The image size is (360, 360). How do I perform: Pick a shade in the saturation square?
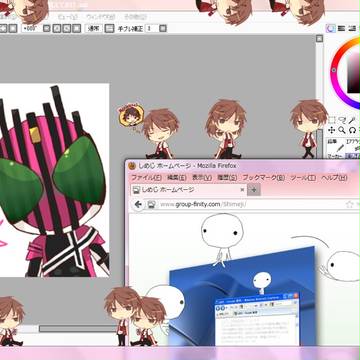[353, 73]
